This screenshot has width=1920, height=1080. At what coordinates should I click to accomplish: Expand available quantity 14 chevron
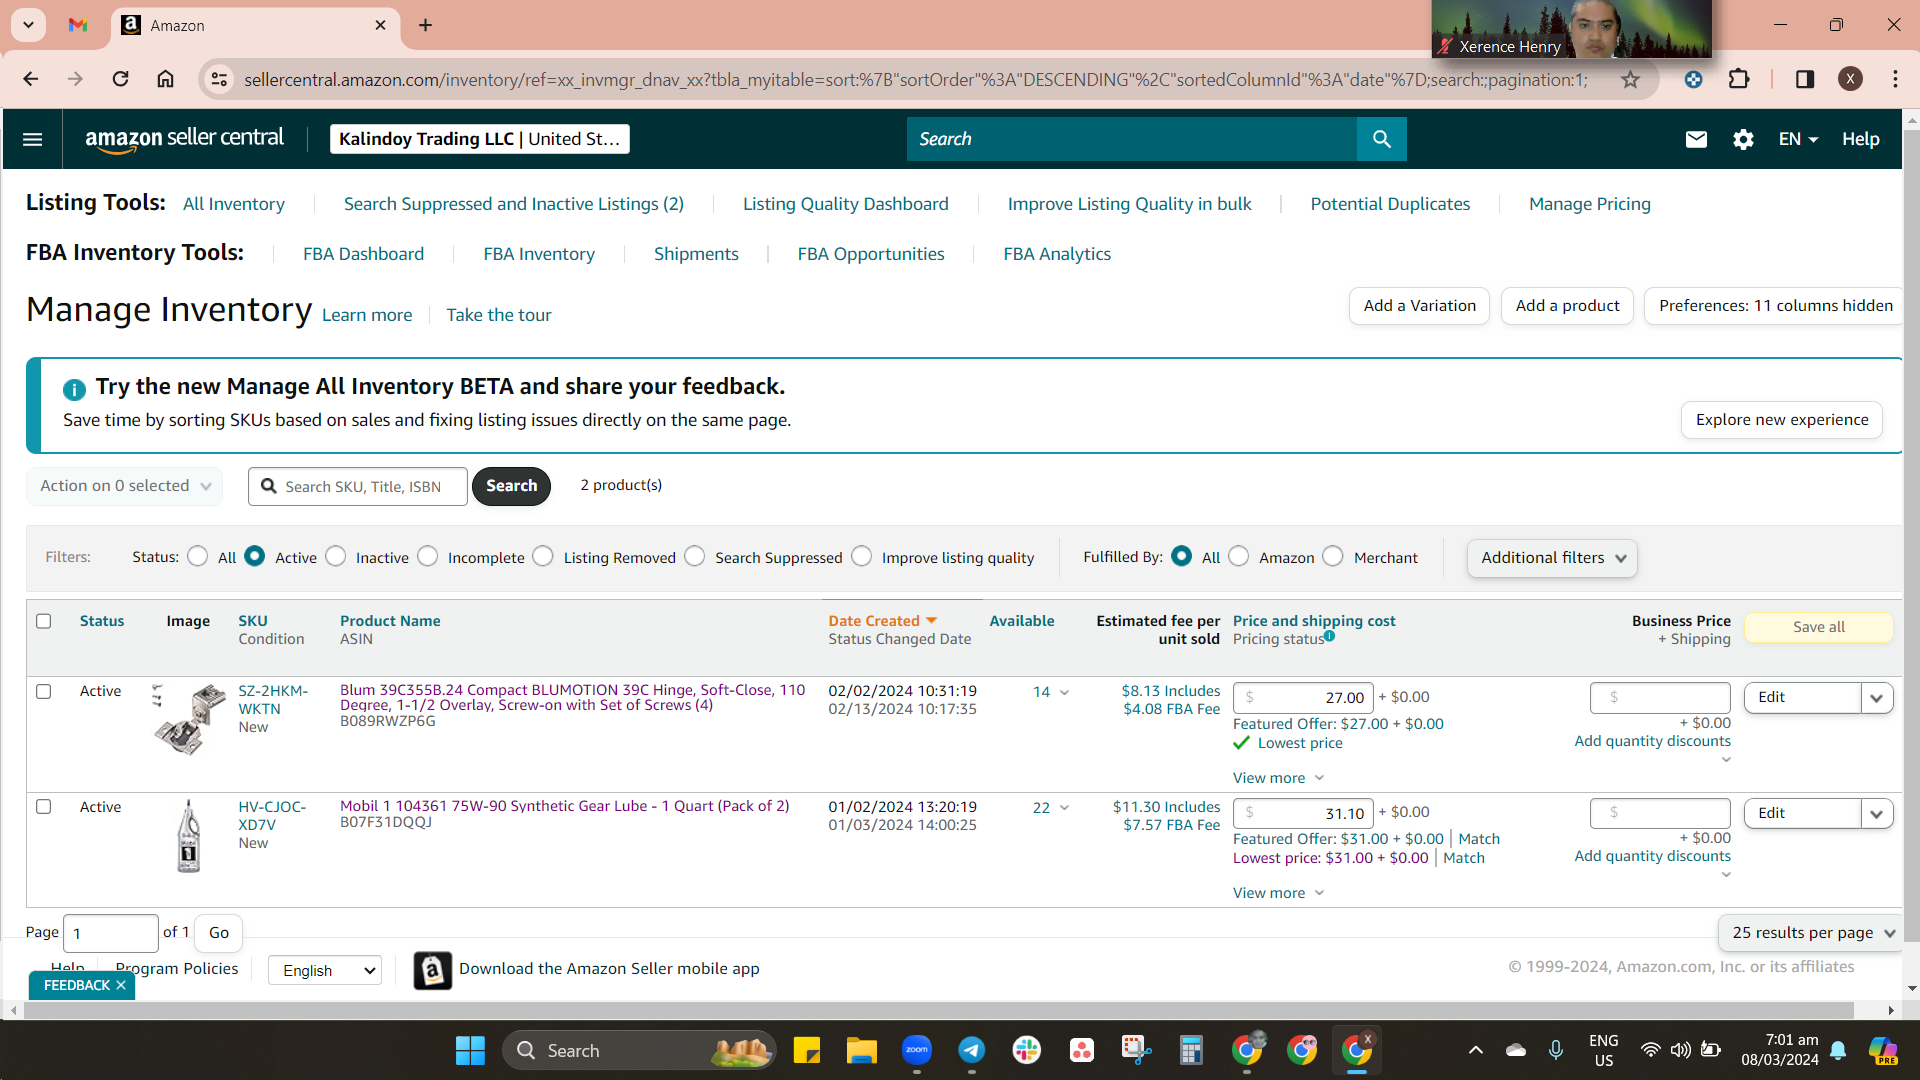click(1064, 692)
